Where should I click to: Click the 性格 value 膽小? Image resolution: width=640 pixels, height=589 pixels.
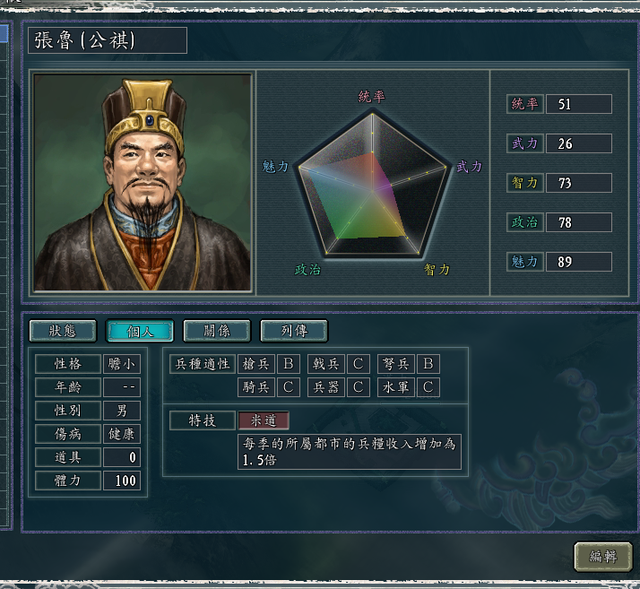122,364
